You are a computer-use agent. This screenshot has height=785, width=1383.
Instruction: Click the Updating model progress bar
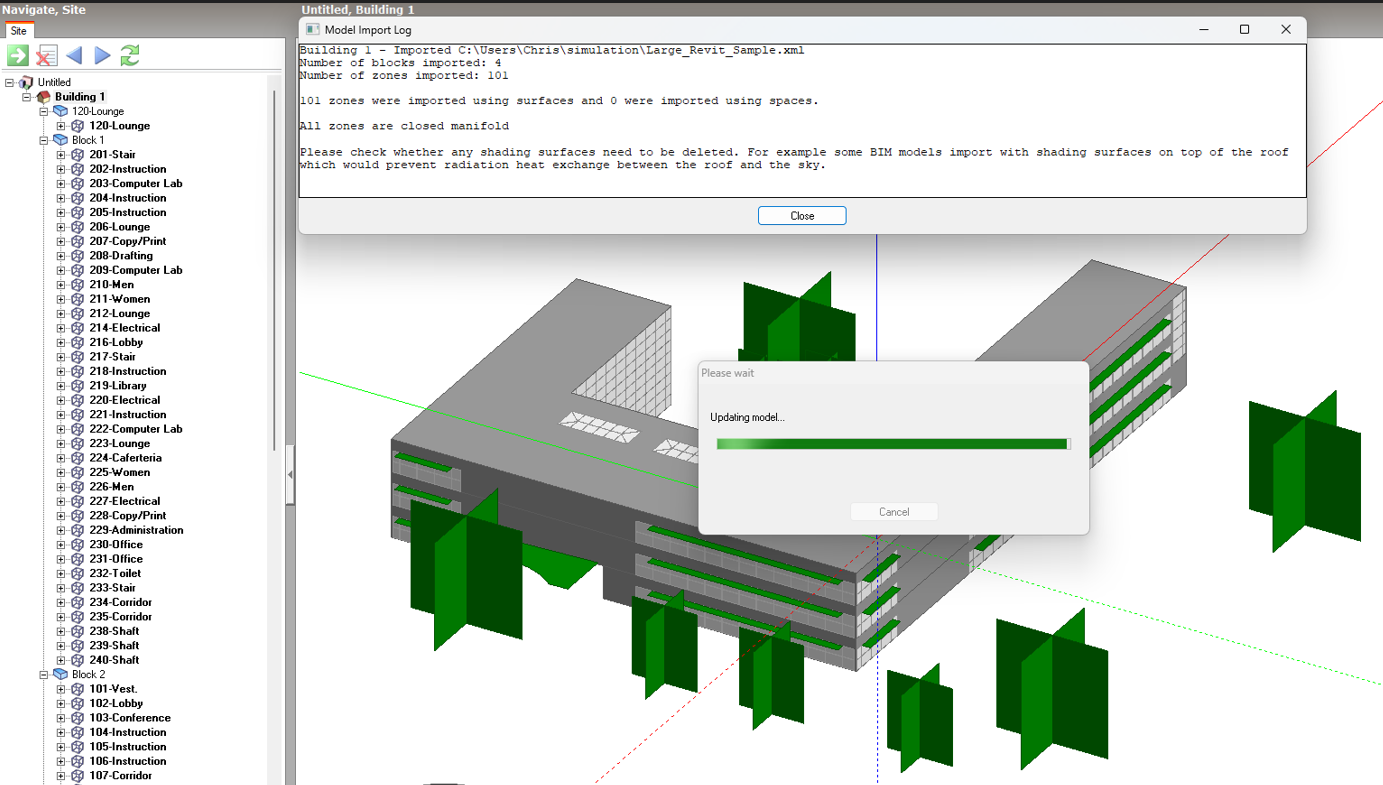[893, 444]
